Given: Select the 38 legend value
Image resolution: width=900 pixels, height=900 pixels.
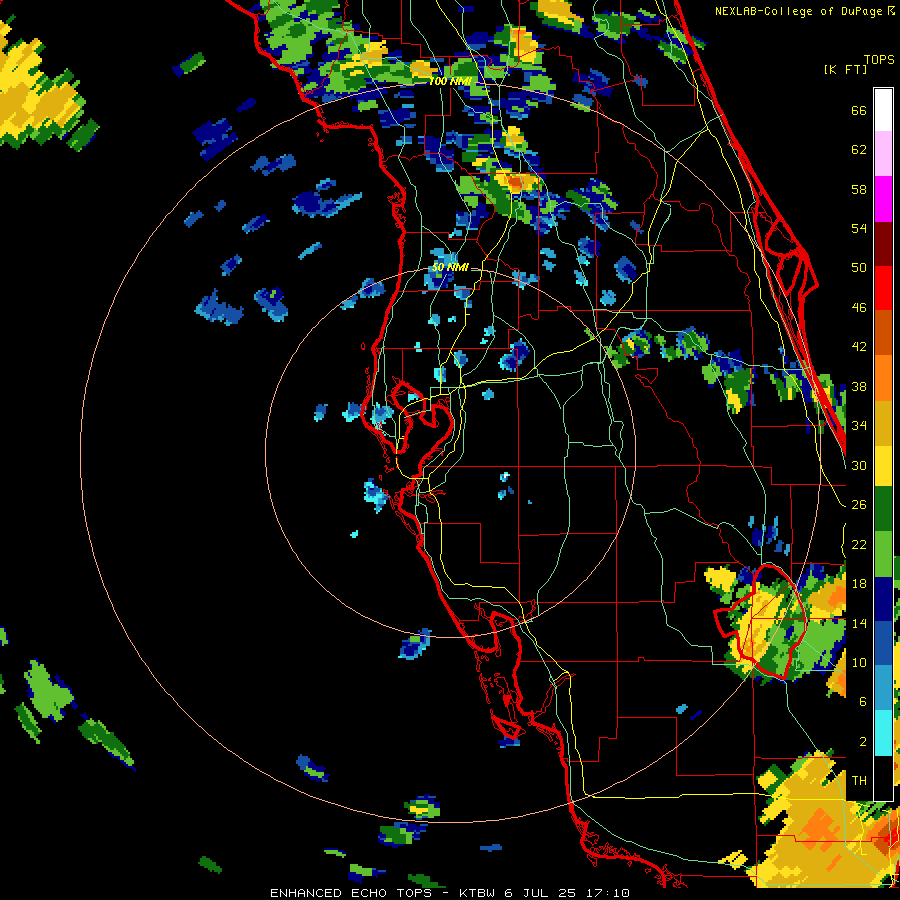Looking at the screenshot, I should tap(859, 387).
